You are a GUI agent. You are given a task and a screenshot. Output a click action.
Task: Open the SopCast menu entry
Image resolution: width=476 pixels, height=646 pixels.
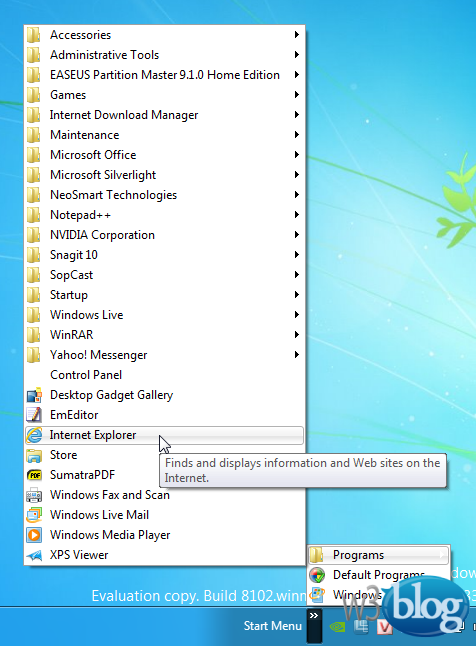pos(164,275)
